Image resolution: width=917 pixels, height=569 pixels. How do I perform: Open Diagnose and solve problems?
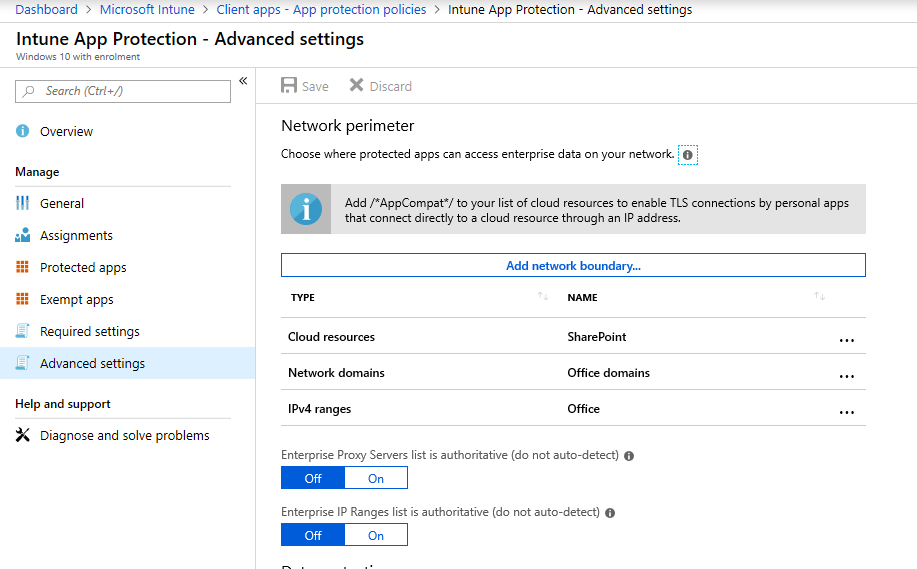click(124, 435)
